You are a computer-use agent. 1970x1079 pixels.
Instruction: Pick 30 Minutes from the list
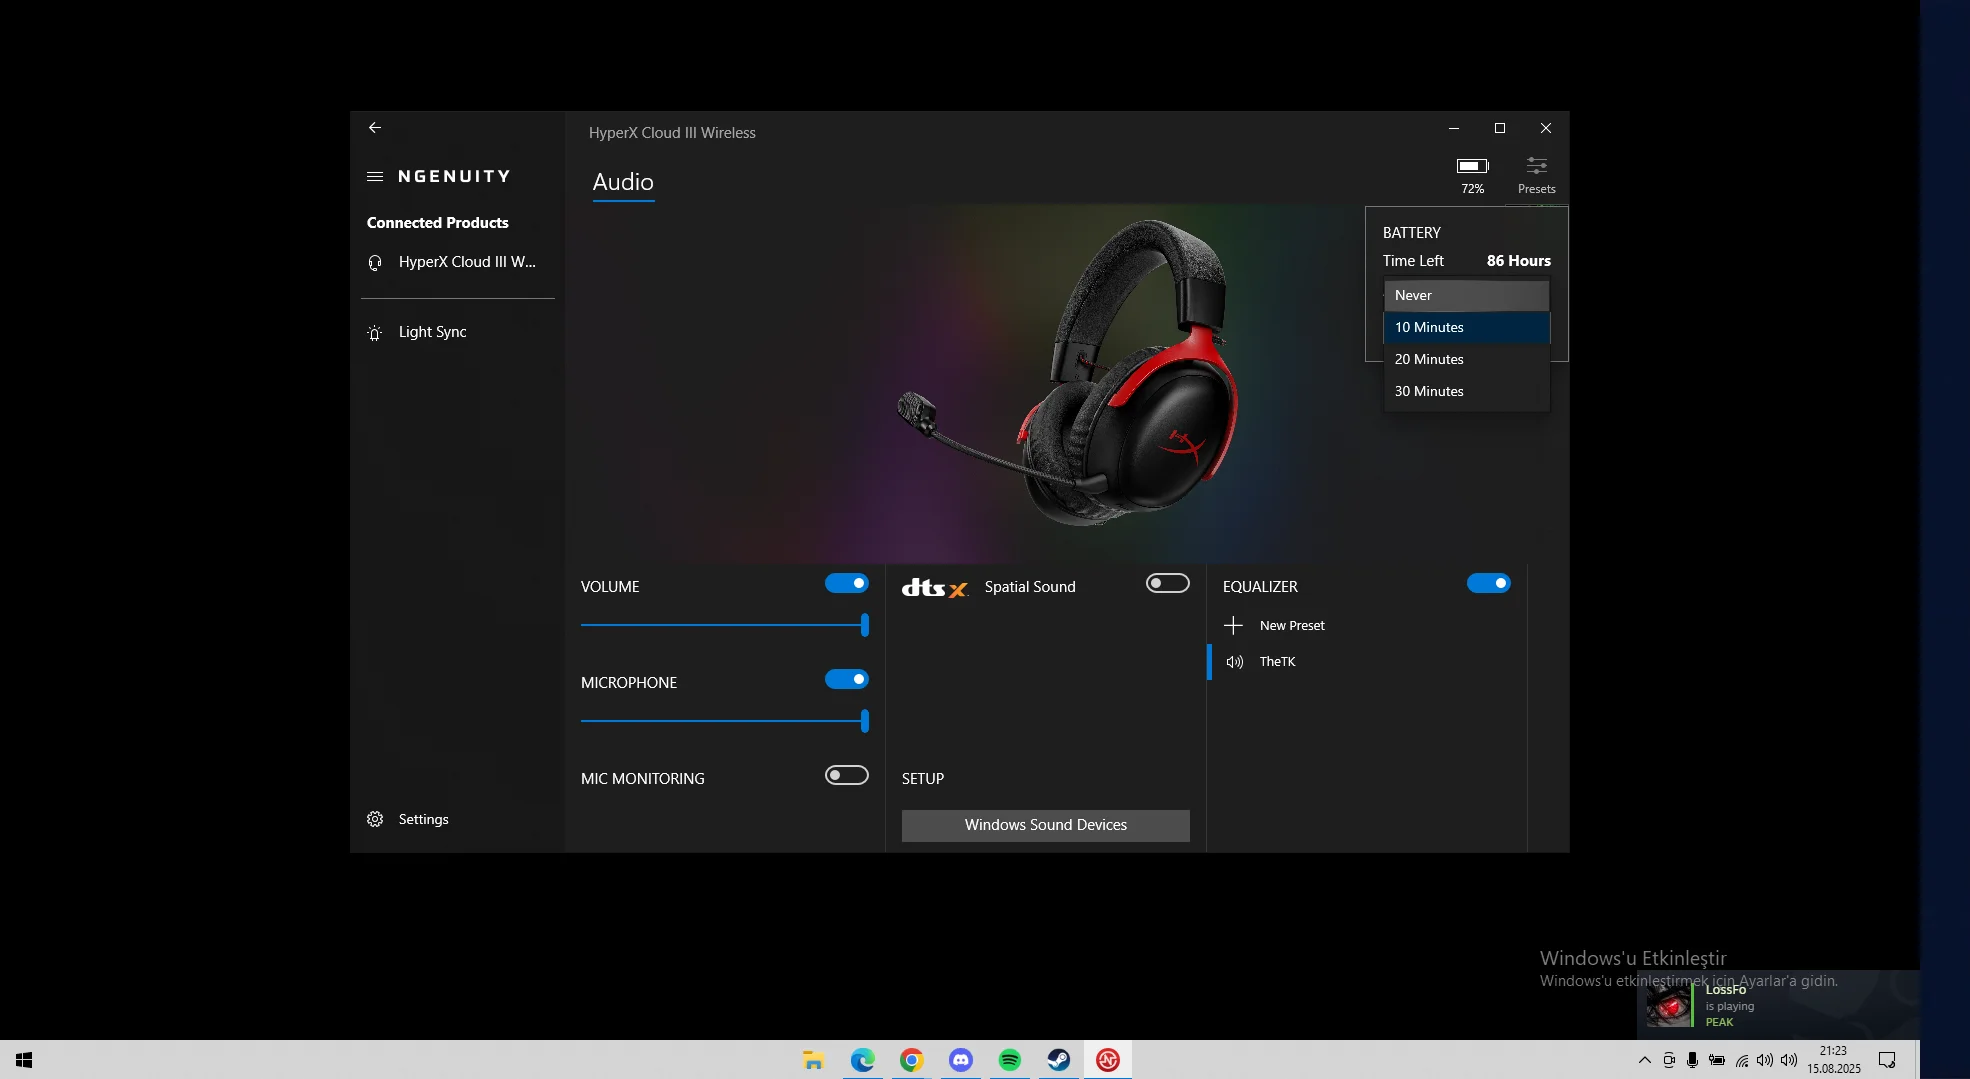click(1466, 391)
